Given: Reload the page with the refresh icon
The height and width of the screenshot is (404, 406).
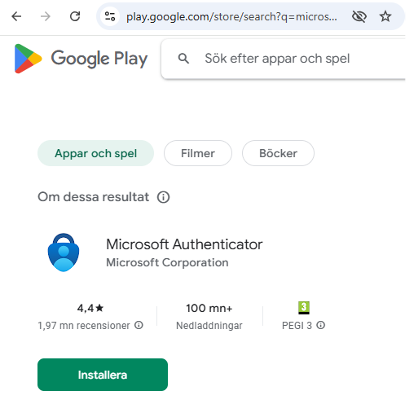Looking at the screenshot, I should (75, 16).
